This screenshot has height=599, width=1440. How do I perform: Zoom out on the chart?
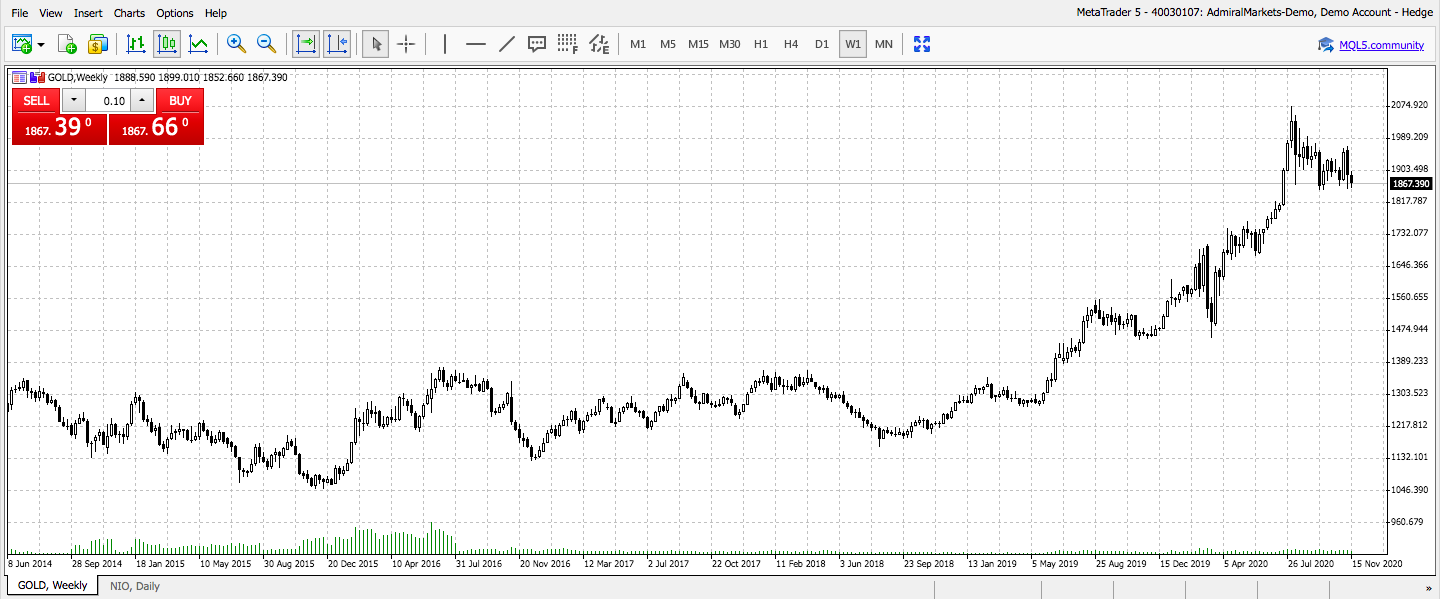coord(267,44)
